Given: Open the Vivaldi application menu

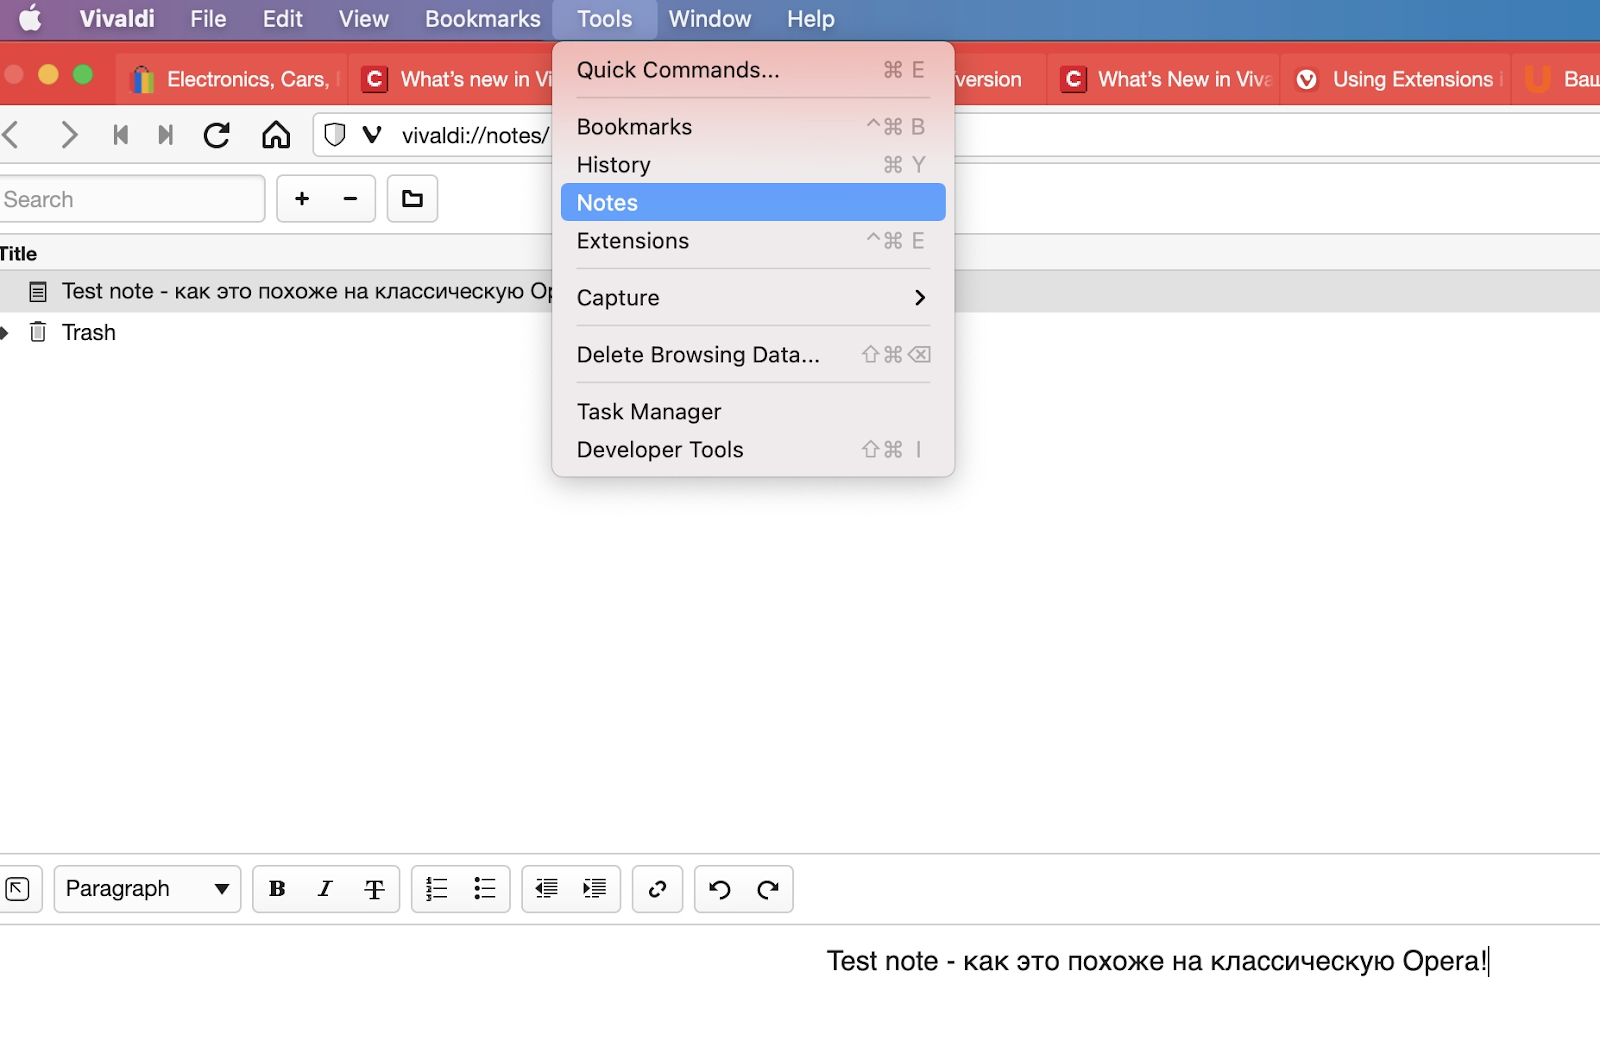Looking at the screenshot, I should point(117,19).
